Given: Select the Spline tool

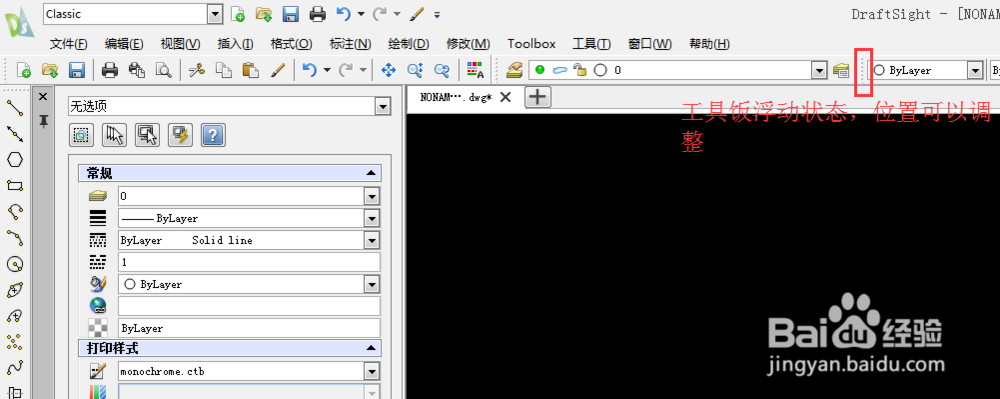Looking at the screenshot, I should pos(15,368).
